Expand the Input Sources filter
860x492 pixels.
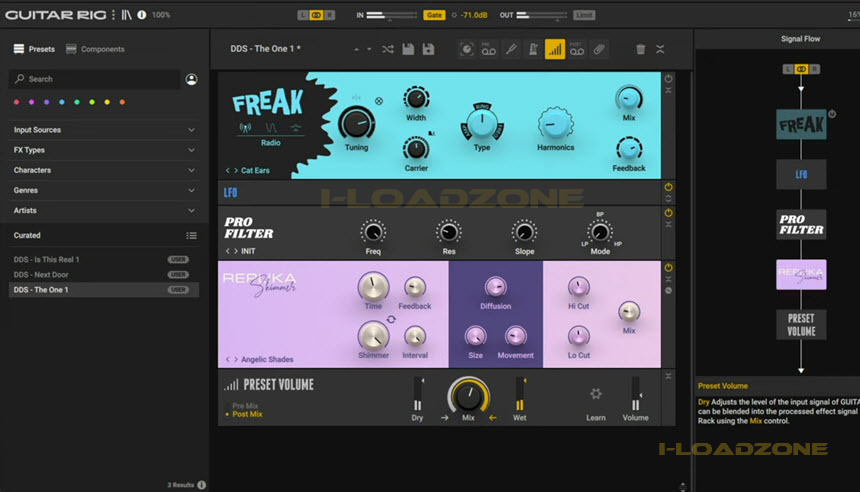tap(104, 130)
